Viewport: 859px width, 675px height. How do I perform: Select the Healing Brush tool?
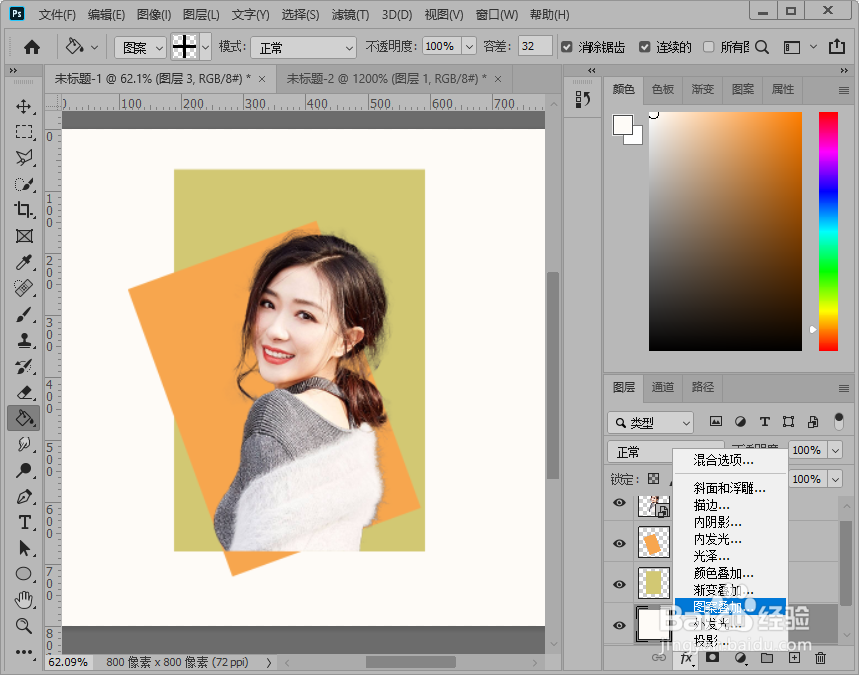[x=24, y=288]
